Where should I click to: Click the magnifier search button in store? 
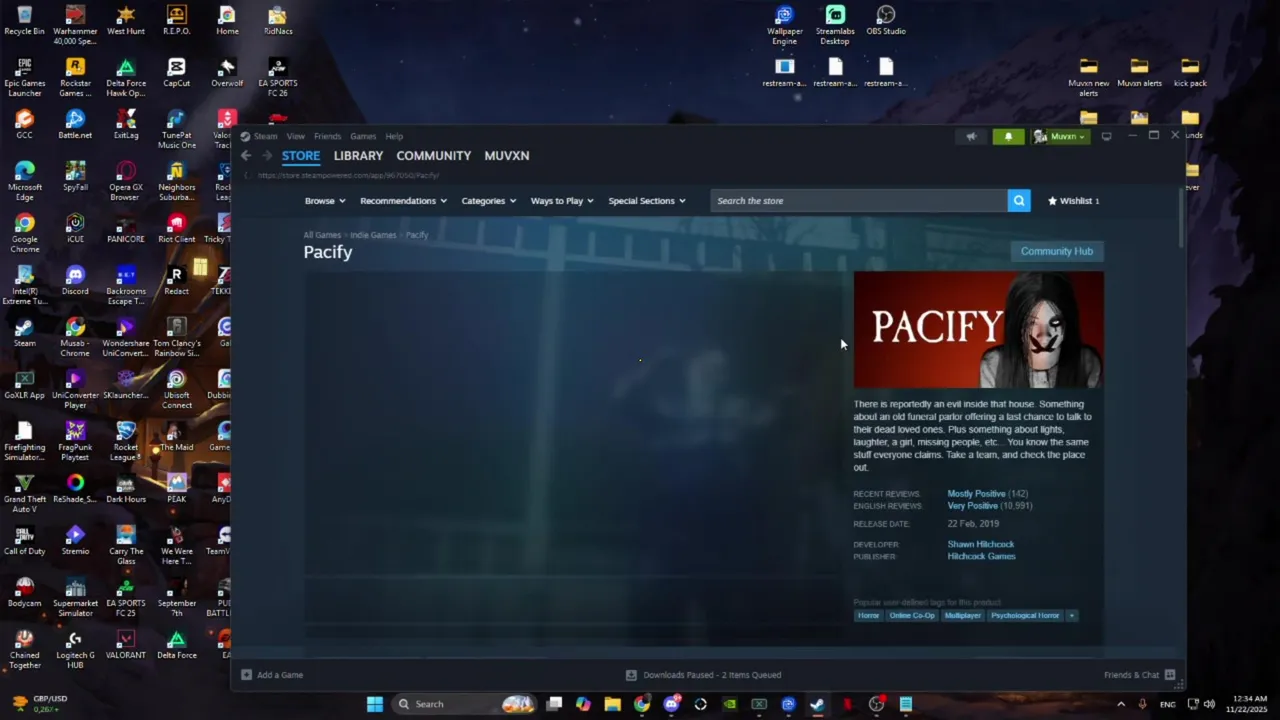click(x=1019, y=201)
